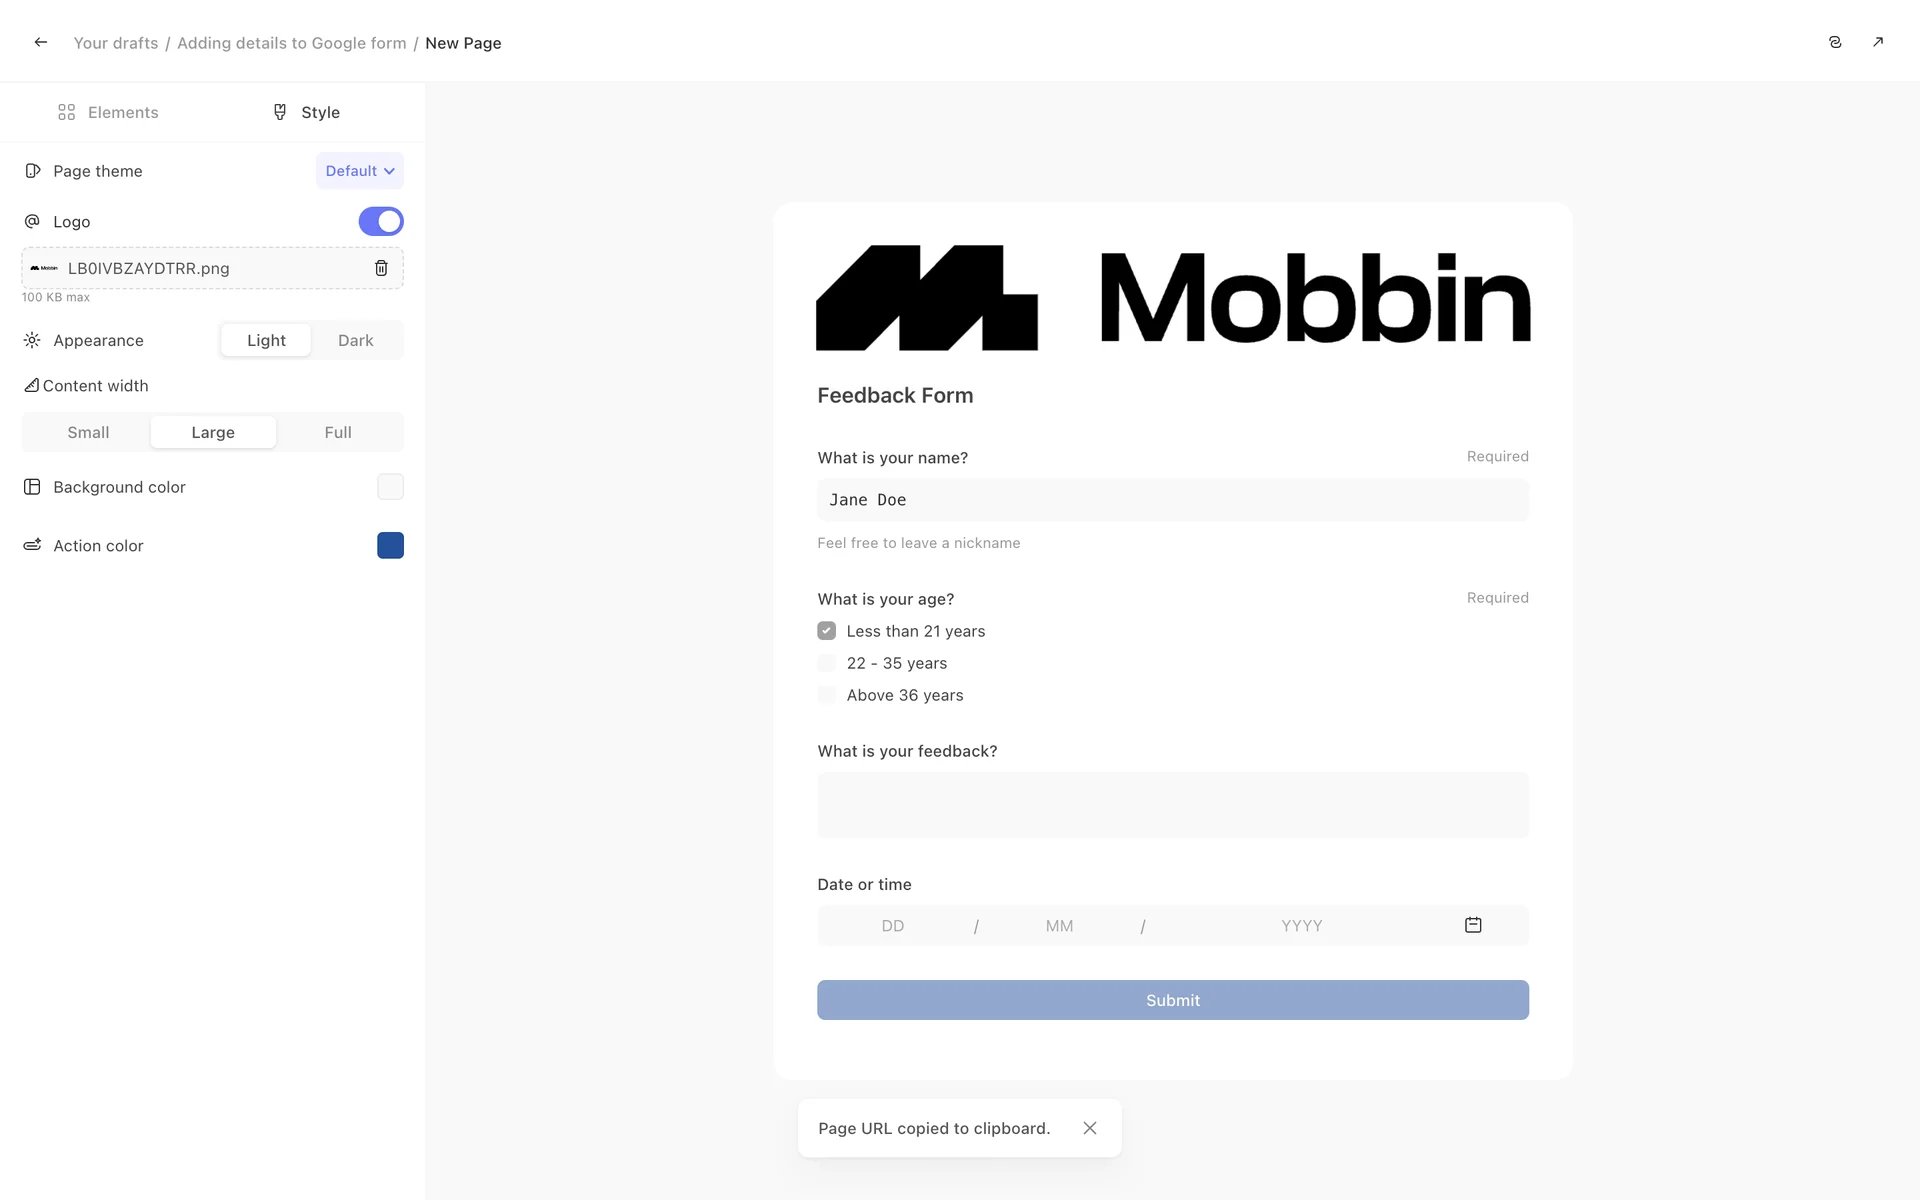
Task: Click the logo file thumbnail icon
Action: click(x=44, y=268)
